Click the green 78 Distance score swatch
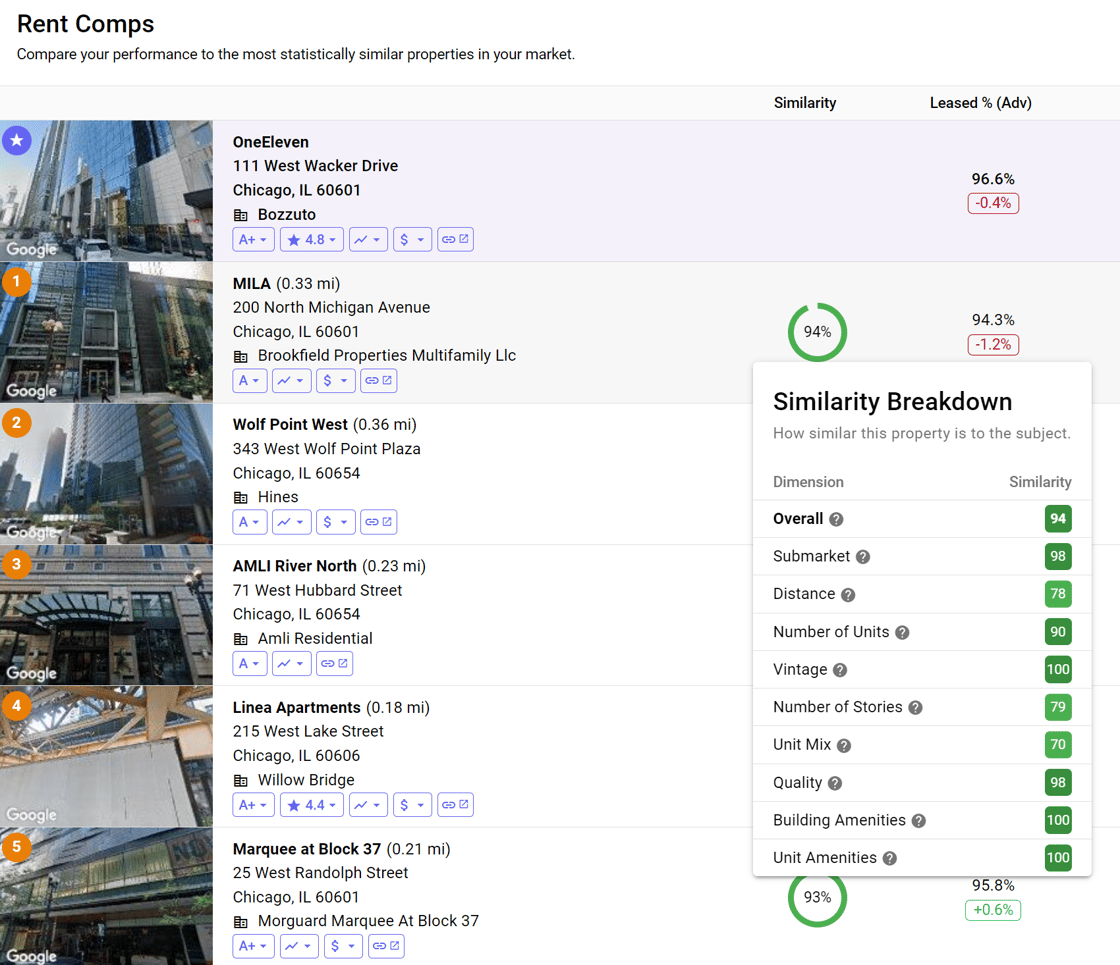Screen dimensions: 1120x965 coord(1058,594)
